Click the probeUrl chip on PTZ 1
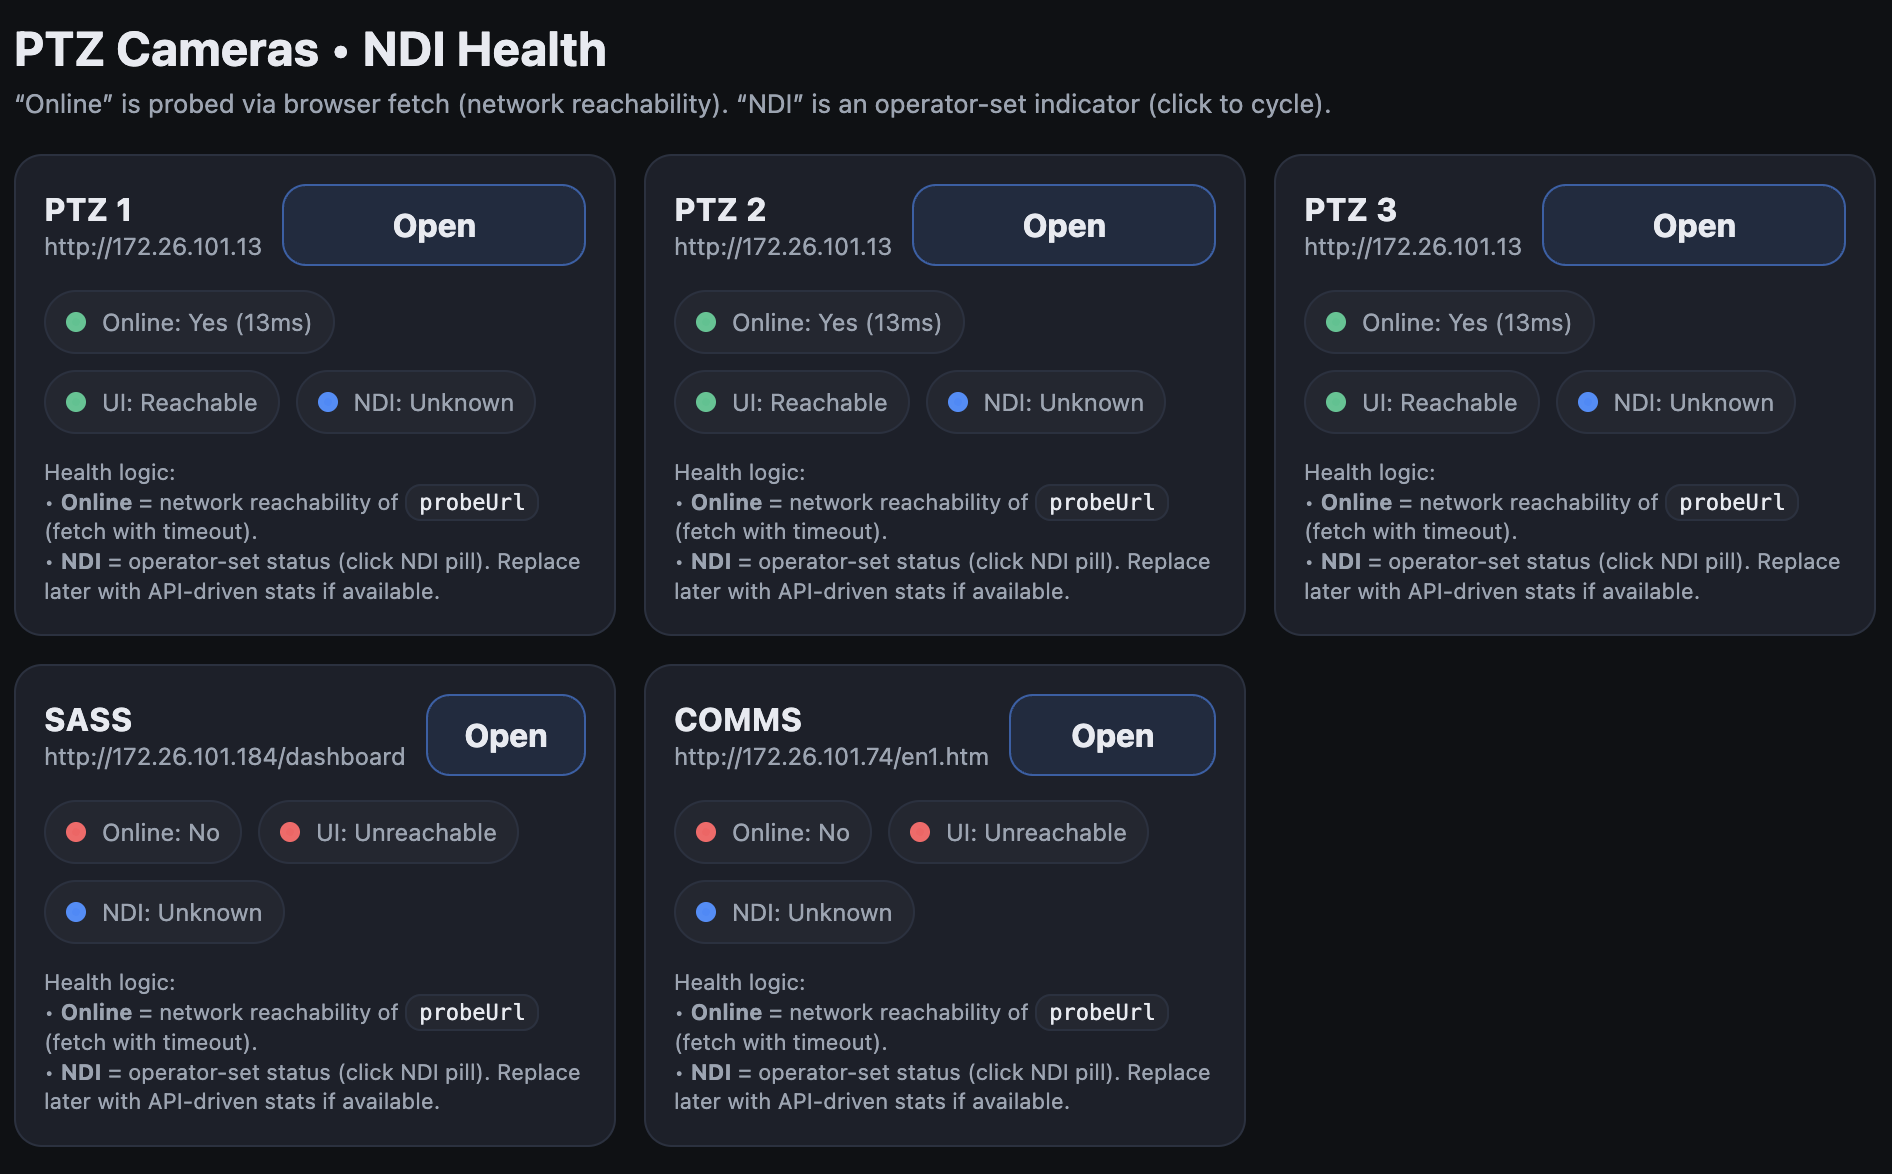Viewport: 1892px width, 1174px height. point(471,502)
